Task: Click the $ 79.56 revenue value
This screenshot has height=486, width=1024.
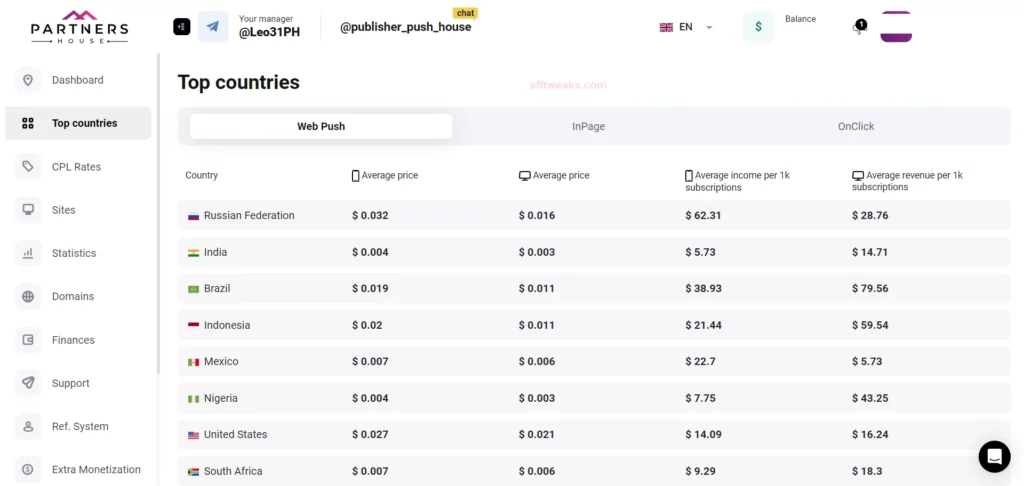Action: pos(870,289)
